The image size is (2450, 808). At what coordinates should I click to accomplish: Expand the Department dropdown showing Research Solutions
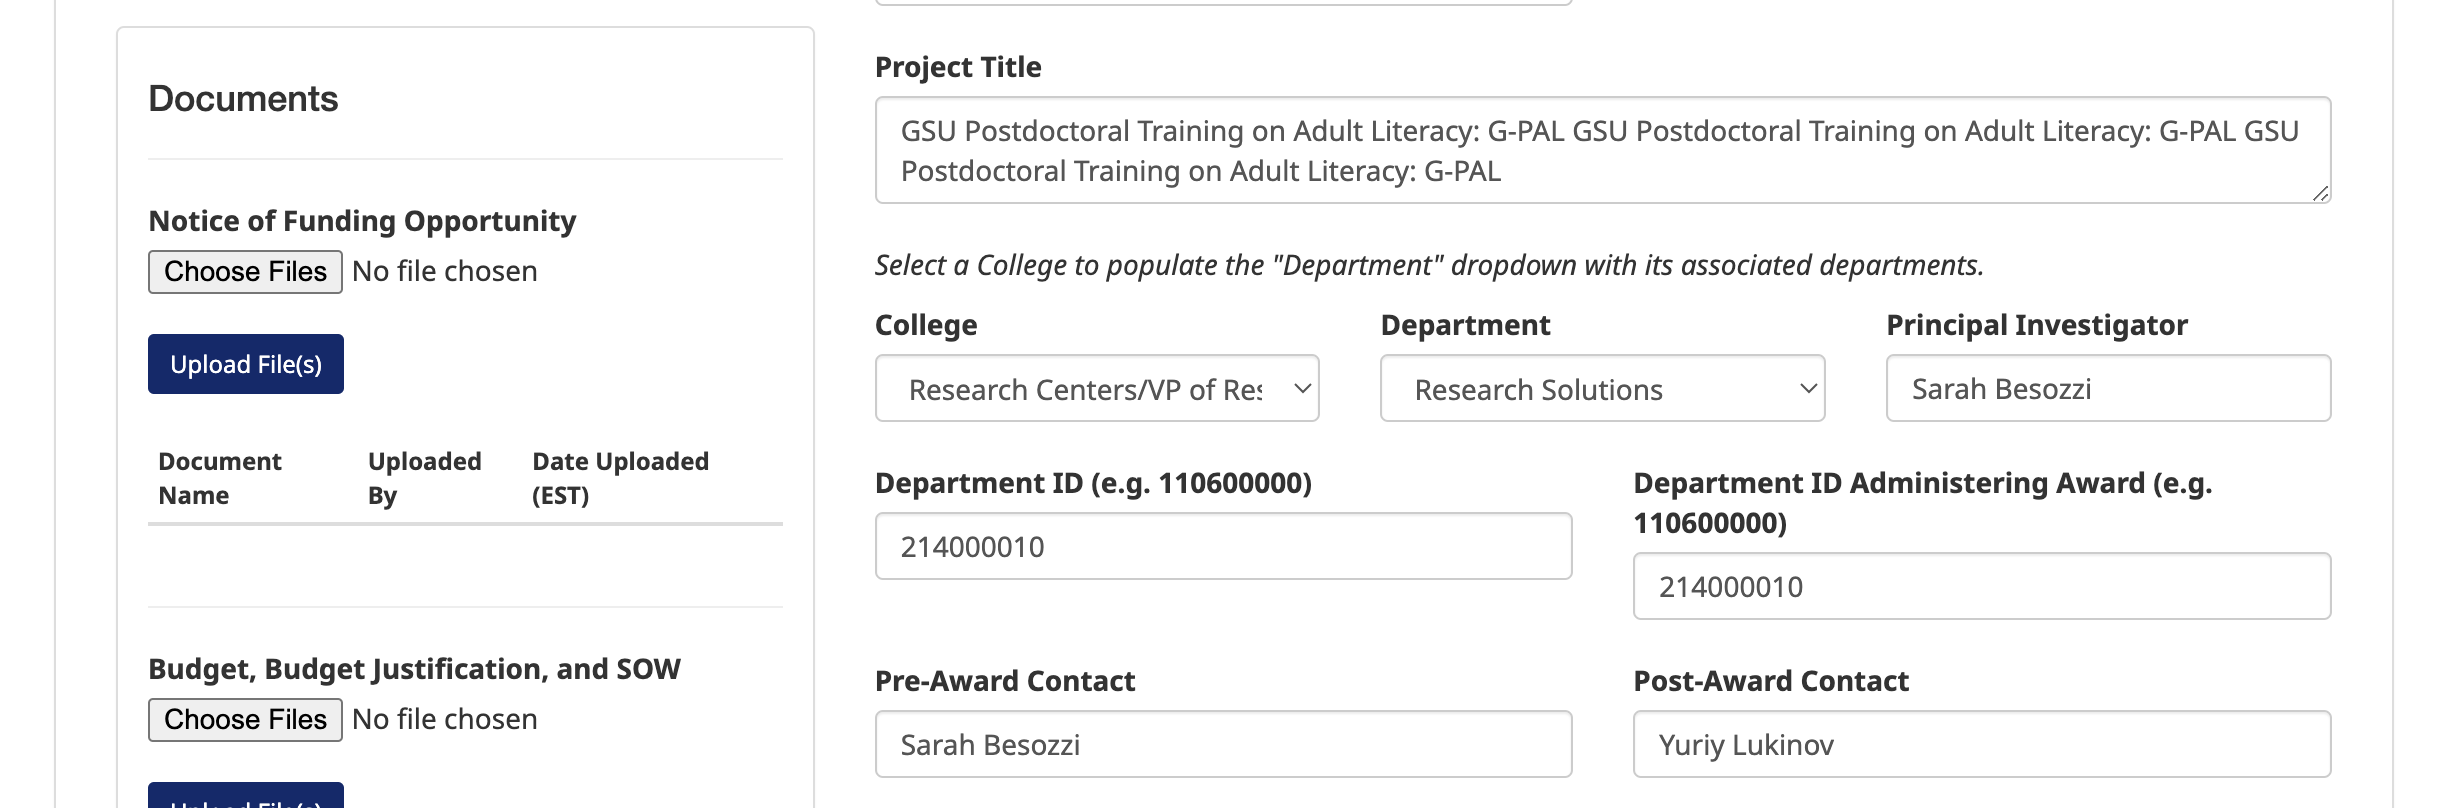[1602, 389]
